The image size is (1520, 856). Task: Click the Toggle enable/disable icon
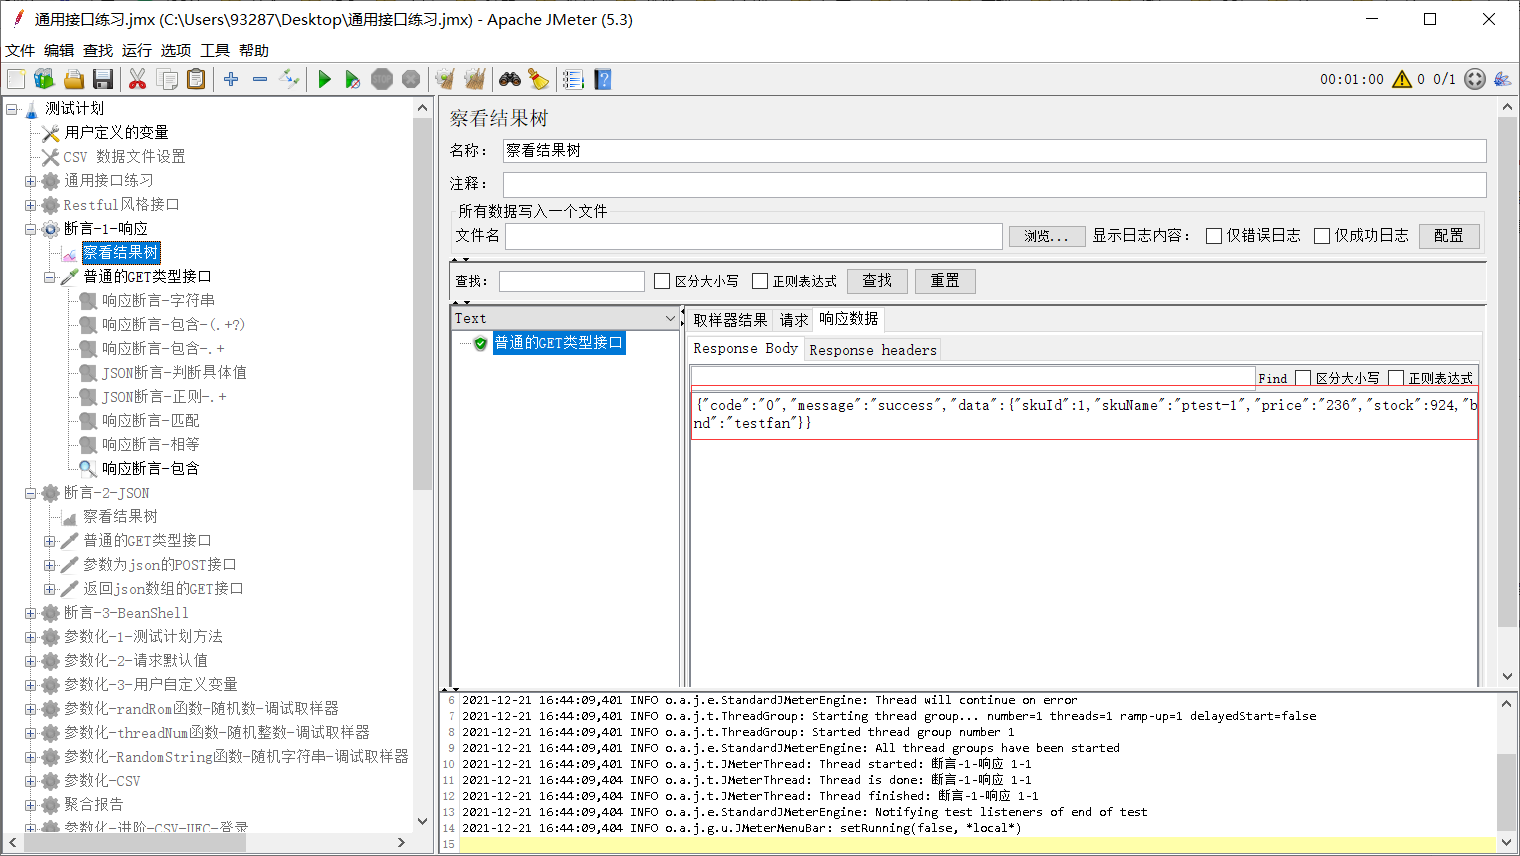click(x=289, y=79)
